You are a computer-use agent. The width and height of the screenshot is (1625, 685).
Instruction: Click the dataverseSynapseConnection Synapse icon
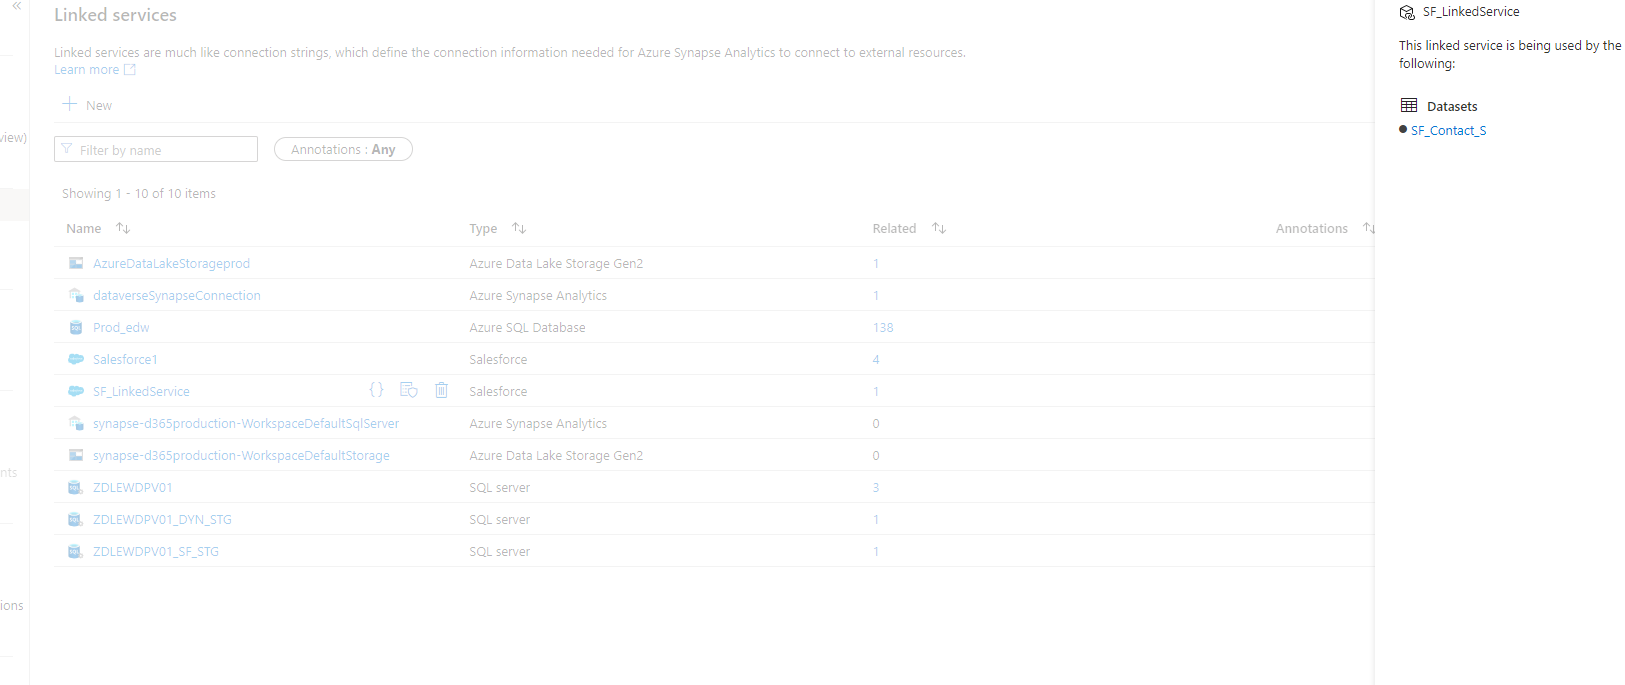[75, 295]
